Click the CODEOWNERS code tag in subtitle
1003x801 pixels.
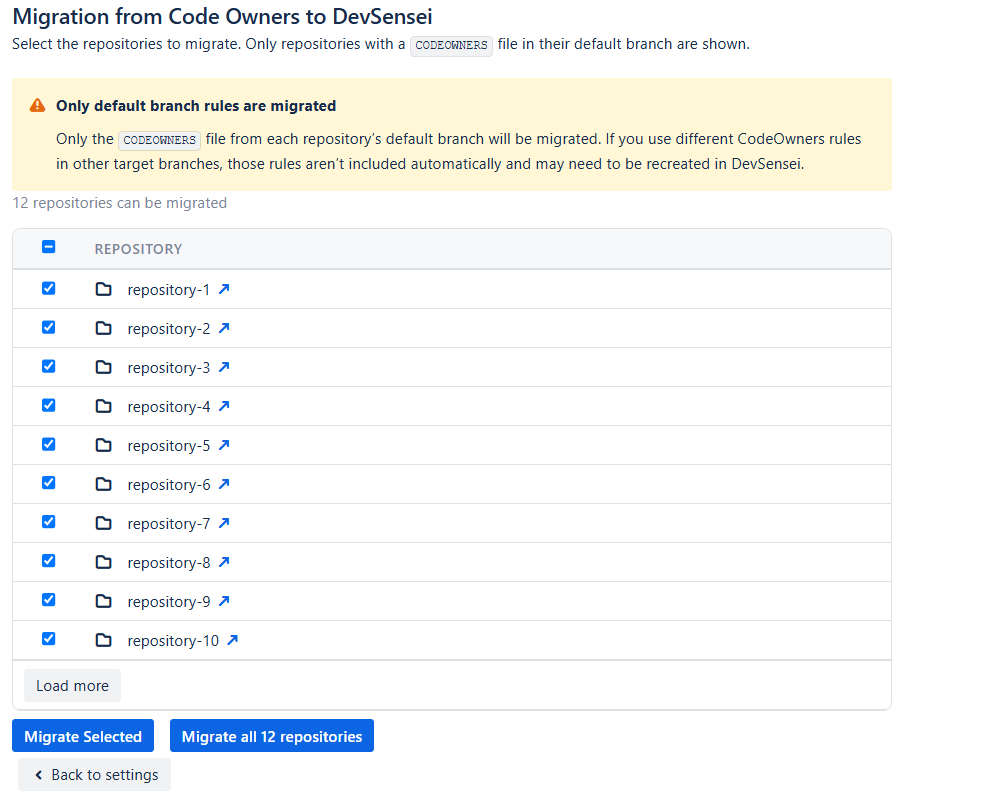click(x=452, y=45)
